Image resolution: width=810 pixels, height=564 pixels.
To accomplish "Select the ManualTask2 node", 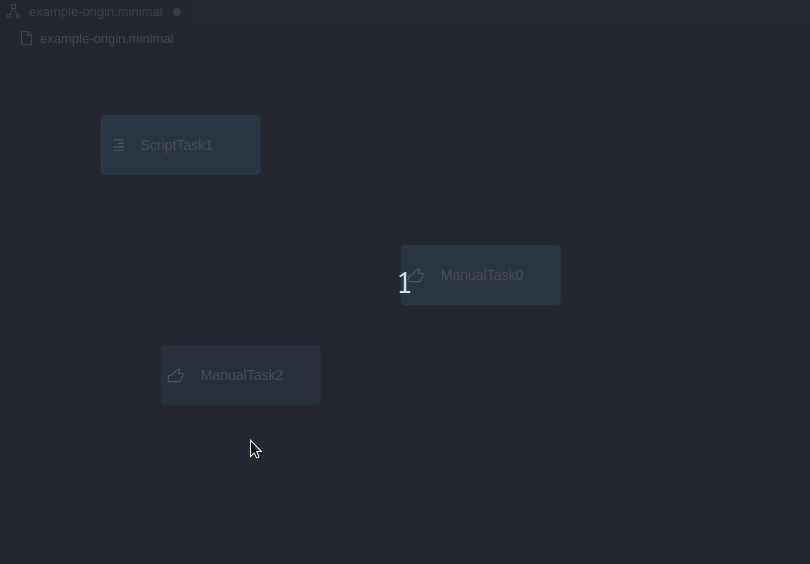I will (241, 375).
